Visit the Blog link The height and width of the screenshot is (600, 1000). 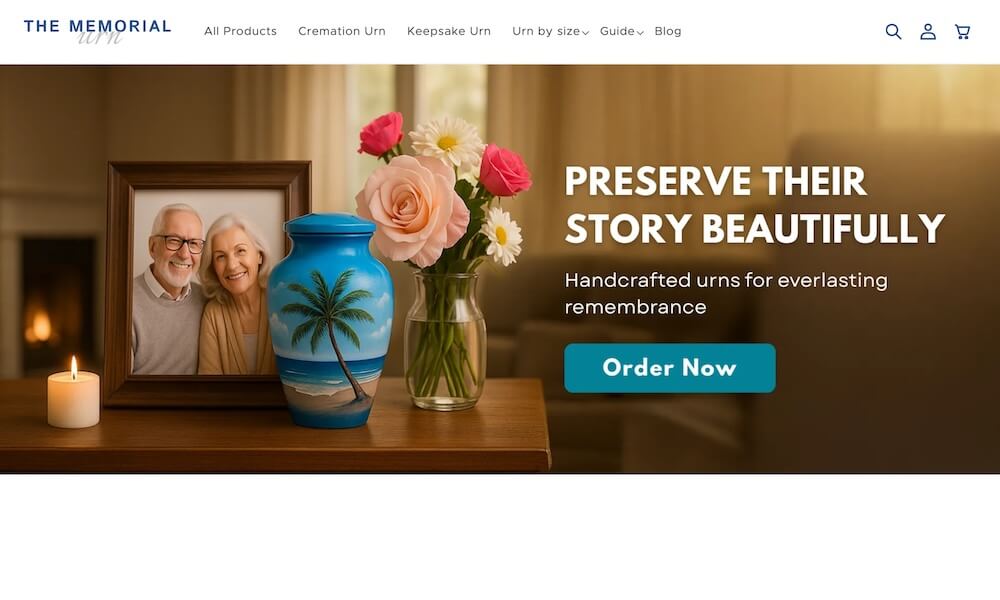pos(668,31)
